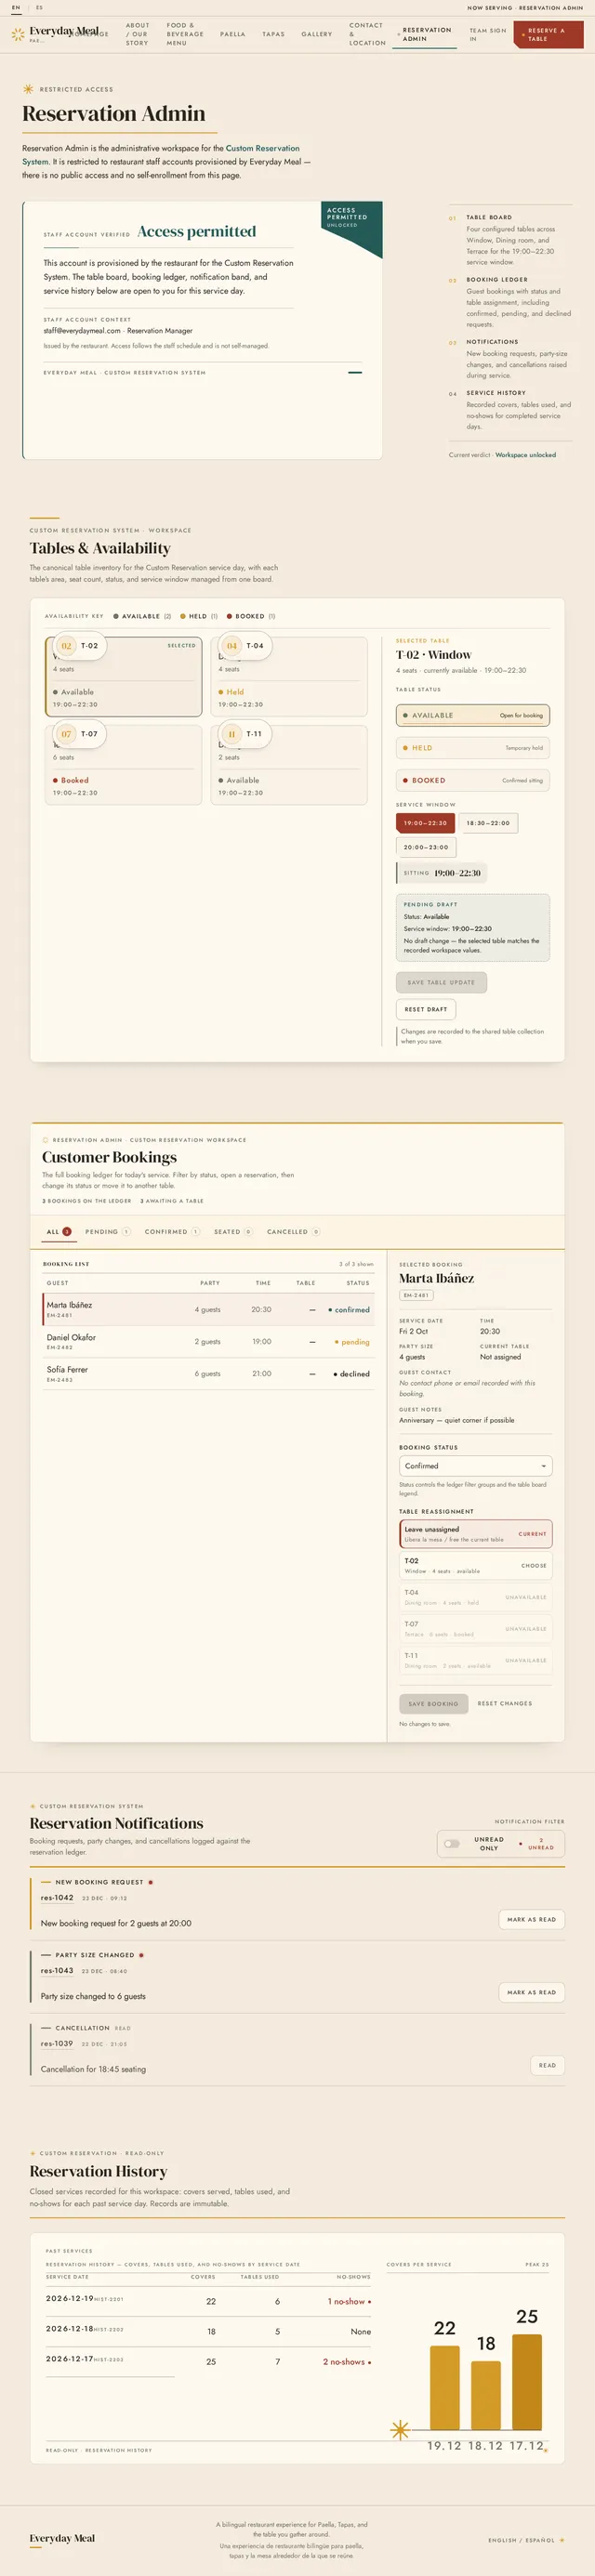The height and width of the screenshot is (2576, 595).
Task: Select the Daniel Okafor booking row
Action: (x=208, y=1341)
